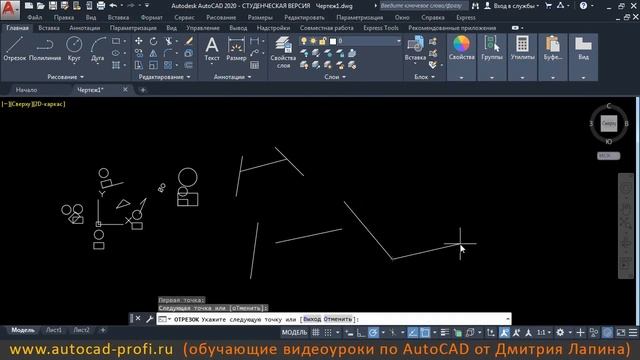Click the МОДЕЛЬ button in status bar
The height and width of the screenshot is (360, 640).
[x=294, y=333]
